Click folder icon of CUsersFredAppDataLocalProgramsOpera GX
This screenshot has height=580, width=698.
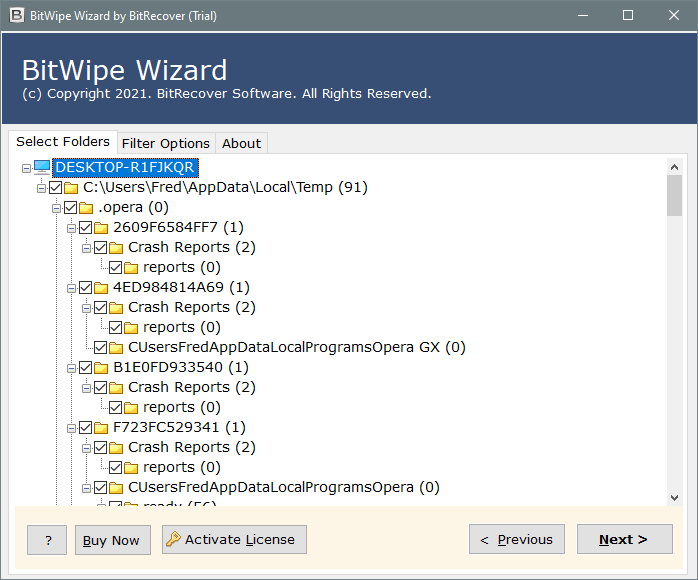click(x=116, y=348)
